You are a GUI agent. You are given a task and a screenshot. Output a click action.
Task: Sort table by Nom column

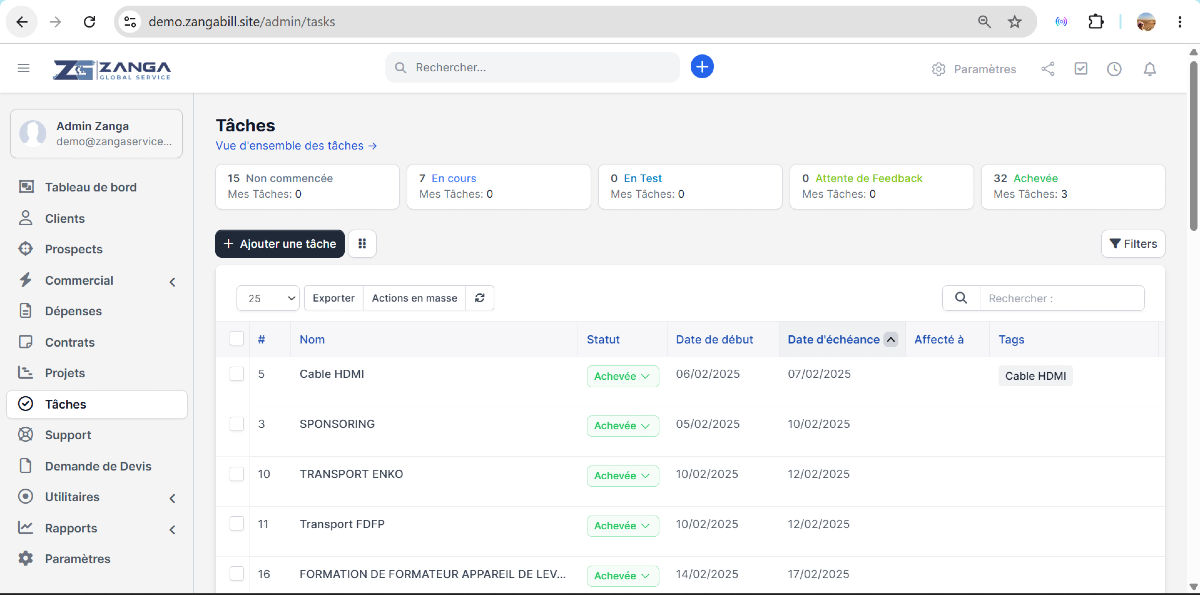point(312,340)
